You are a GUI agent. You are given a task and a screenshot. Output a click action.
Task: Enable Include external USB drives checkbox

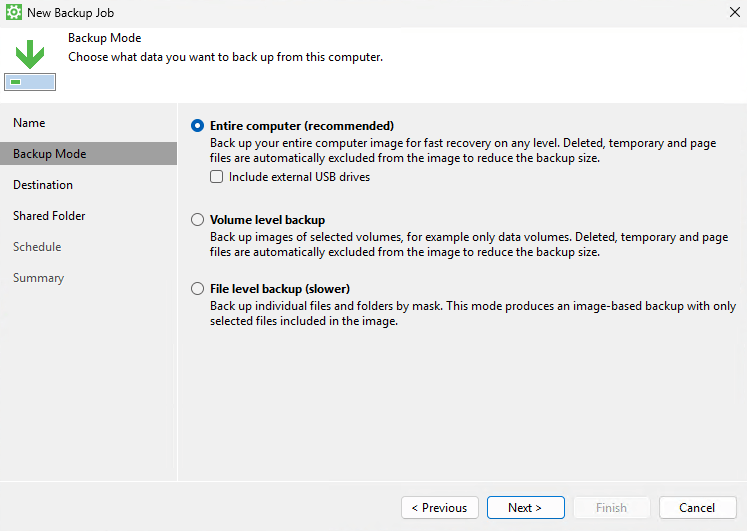tap(216, 177)
